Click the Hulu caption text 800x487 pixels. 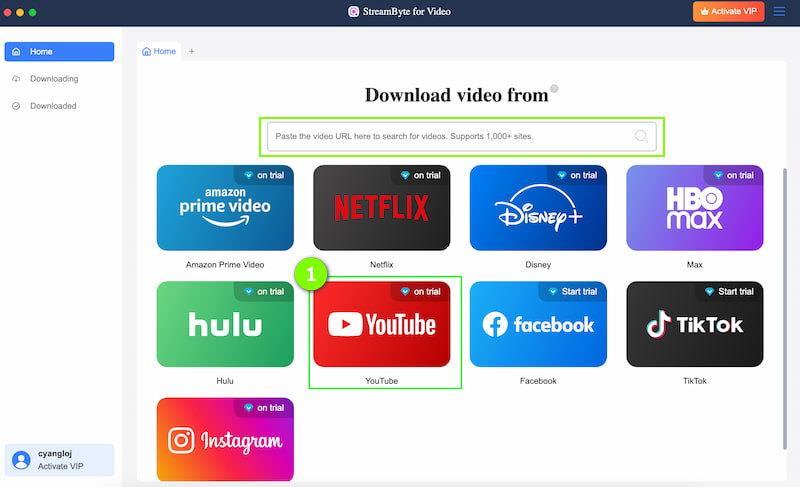coord(225,381)
